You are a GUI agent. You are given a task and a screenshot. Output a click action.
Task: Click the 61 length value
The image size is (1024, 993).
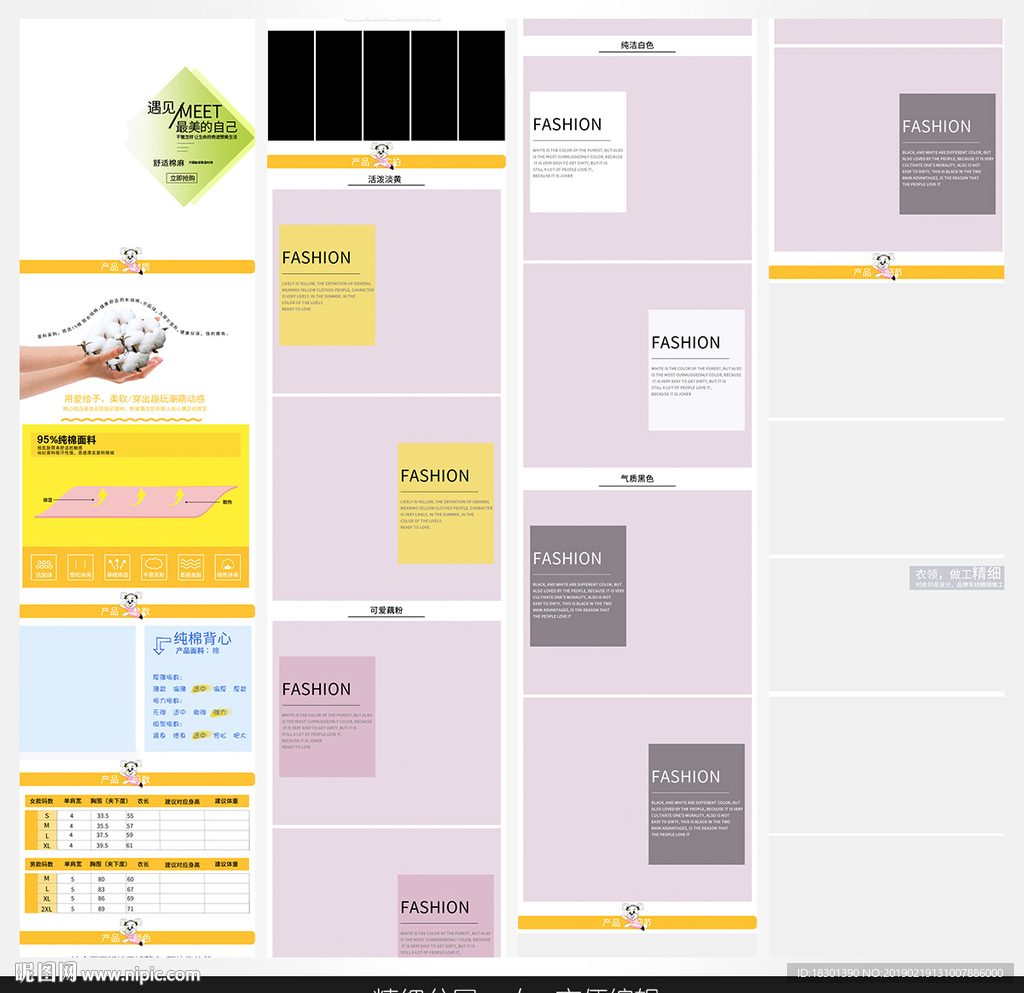tap(130, 845)
